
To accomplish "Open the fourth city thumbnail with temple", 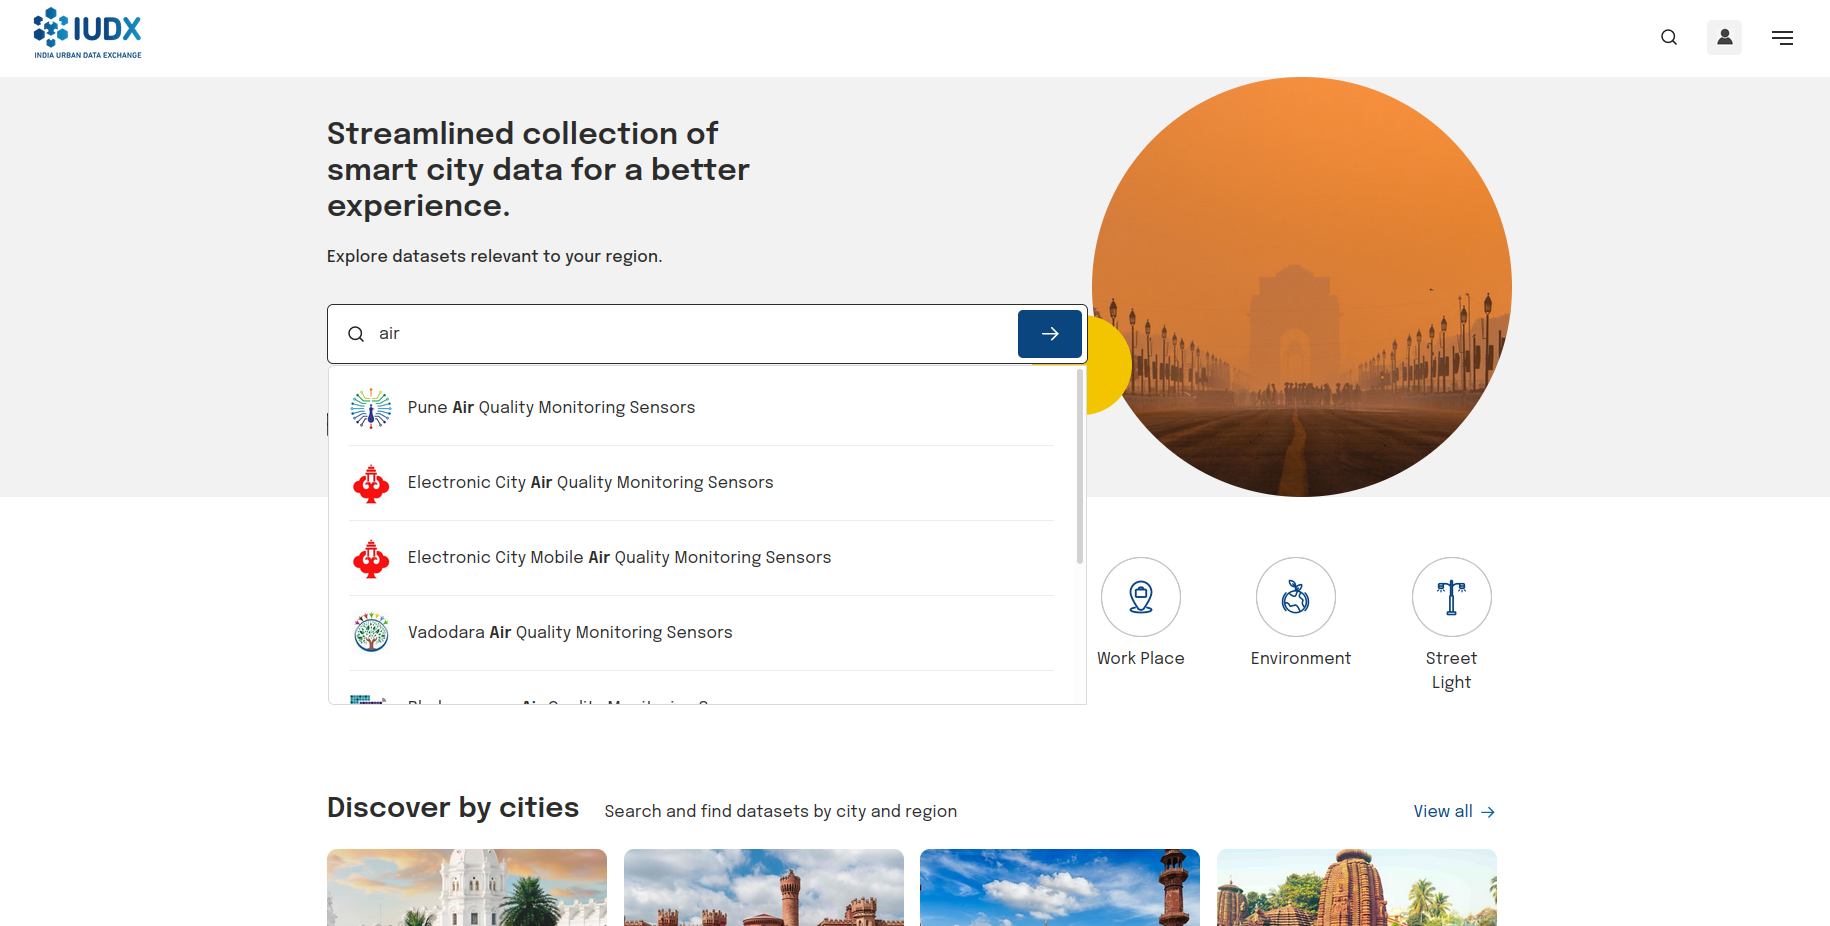I will point(1356,887).
